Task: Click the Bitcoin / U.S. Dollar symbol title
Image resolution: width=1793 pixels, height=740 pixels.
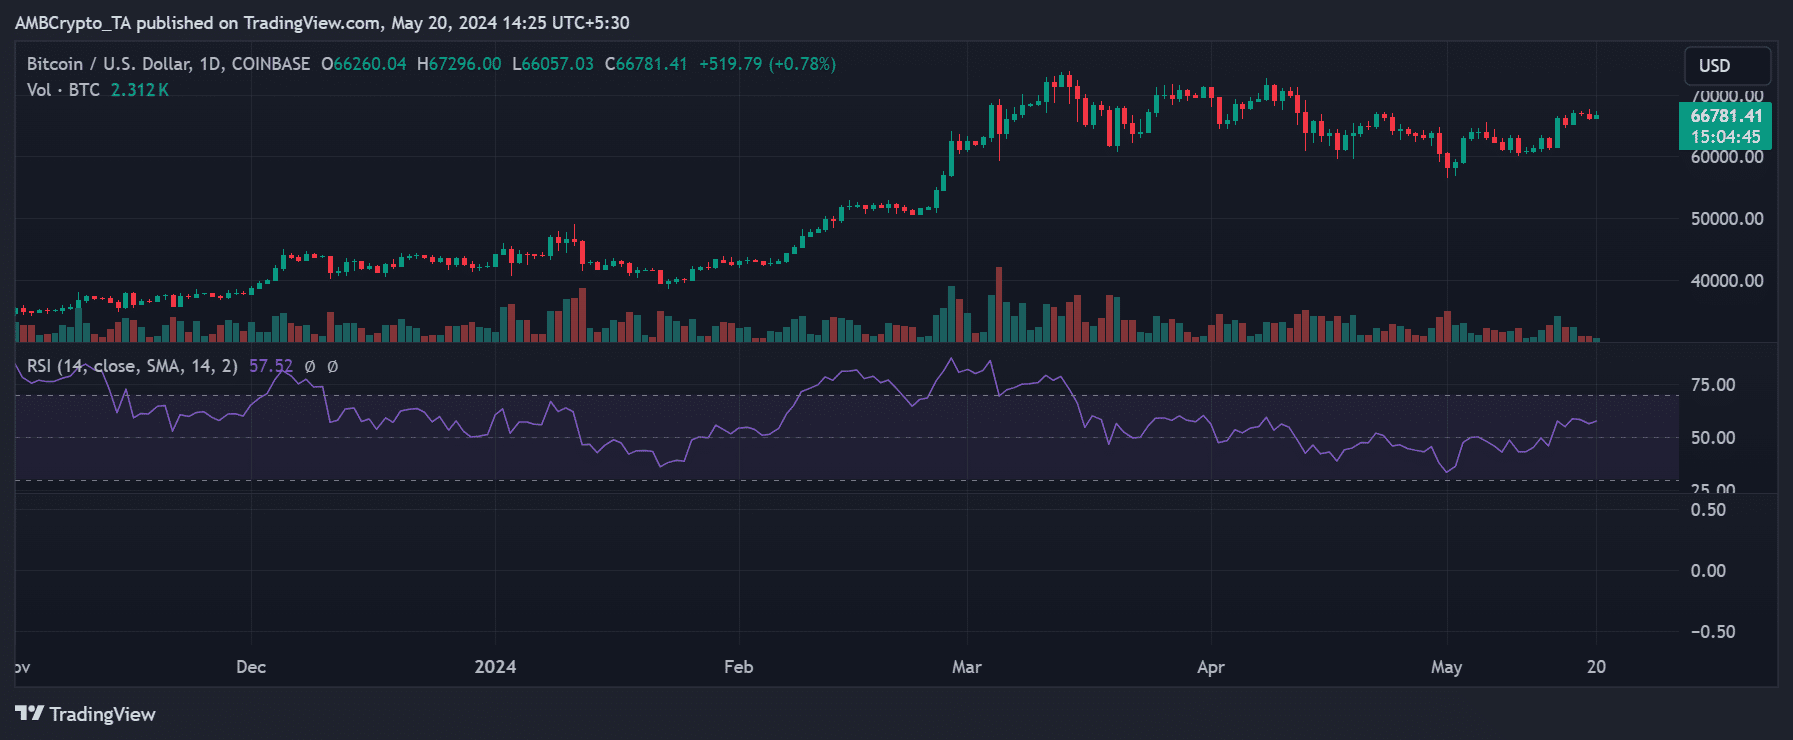Action: [x=168, y=64]
